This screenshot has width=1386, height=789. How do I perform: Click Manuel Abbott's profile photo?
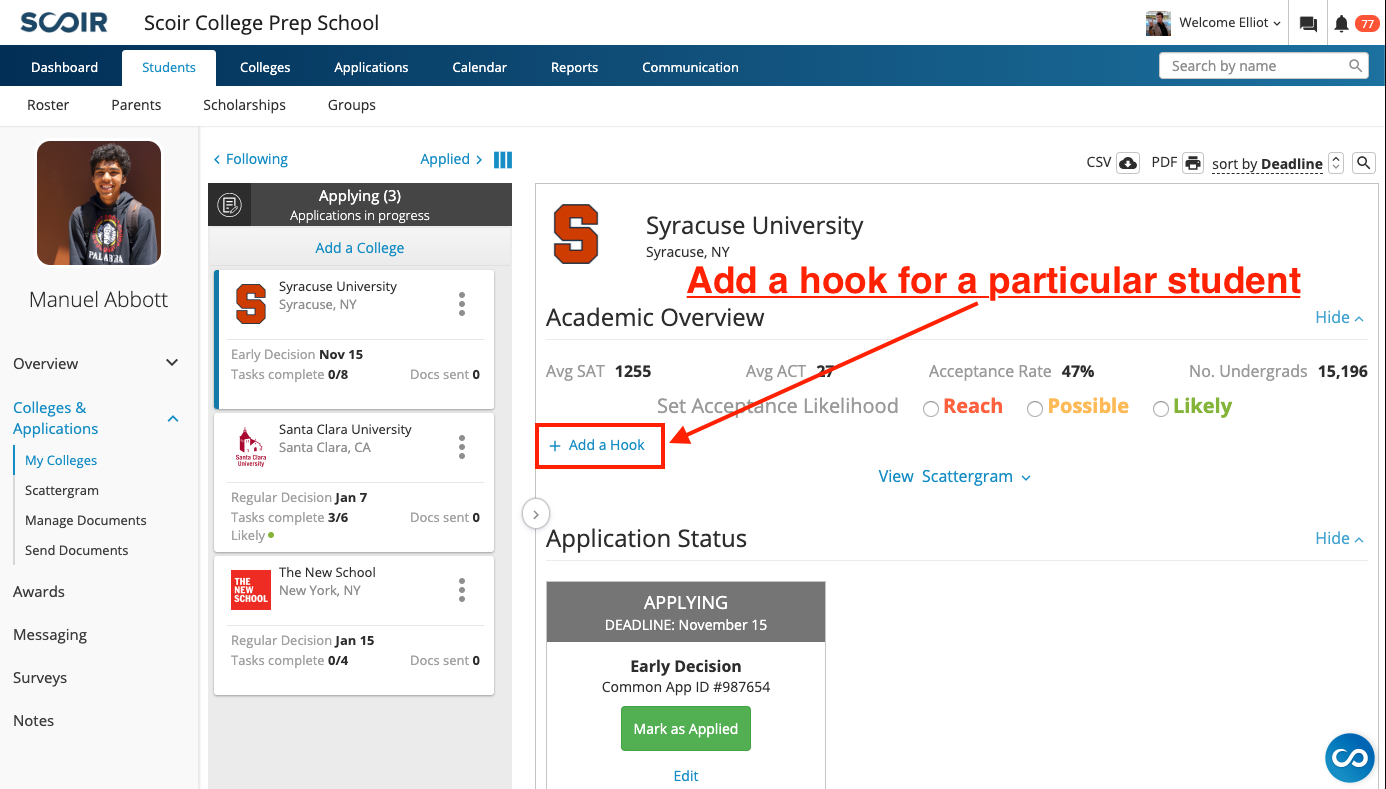(99, 203)
